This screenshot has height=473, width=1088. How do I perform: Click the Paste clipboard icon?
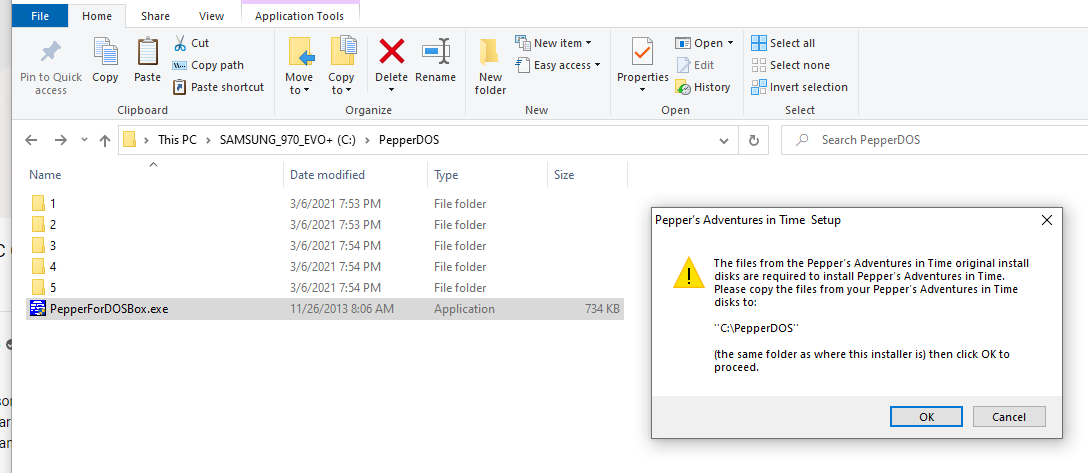pos(147,52)
